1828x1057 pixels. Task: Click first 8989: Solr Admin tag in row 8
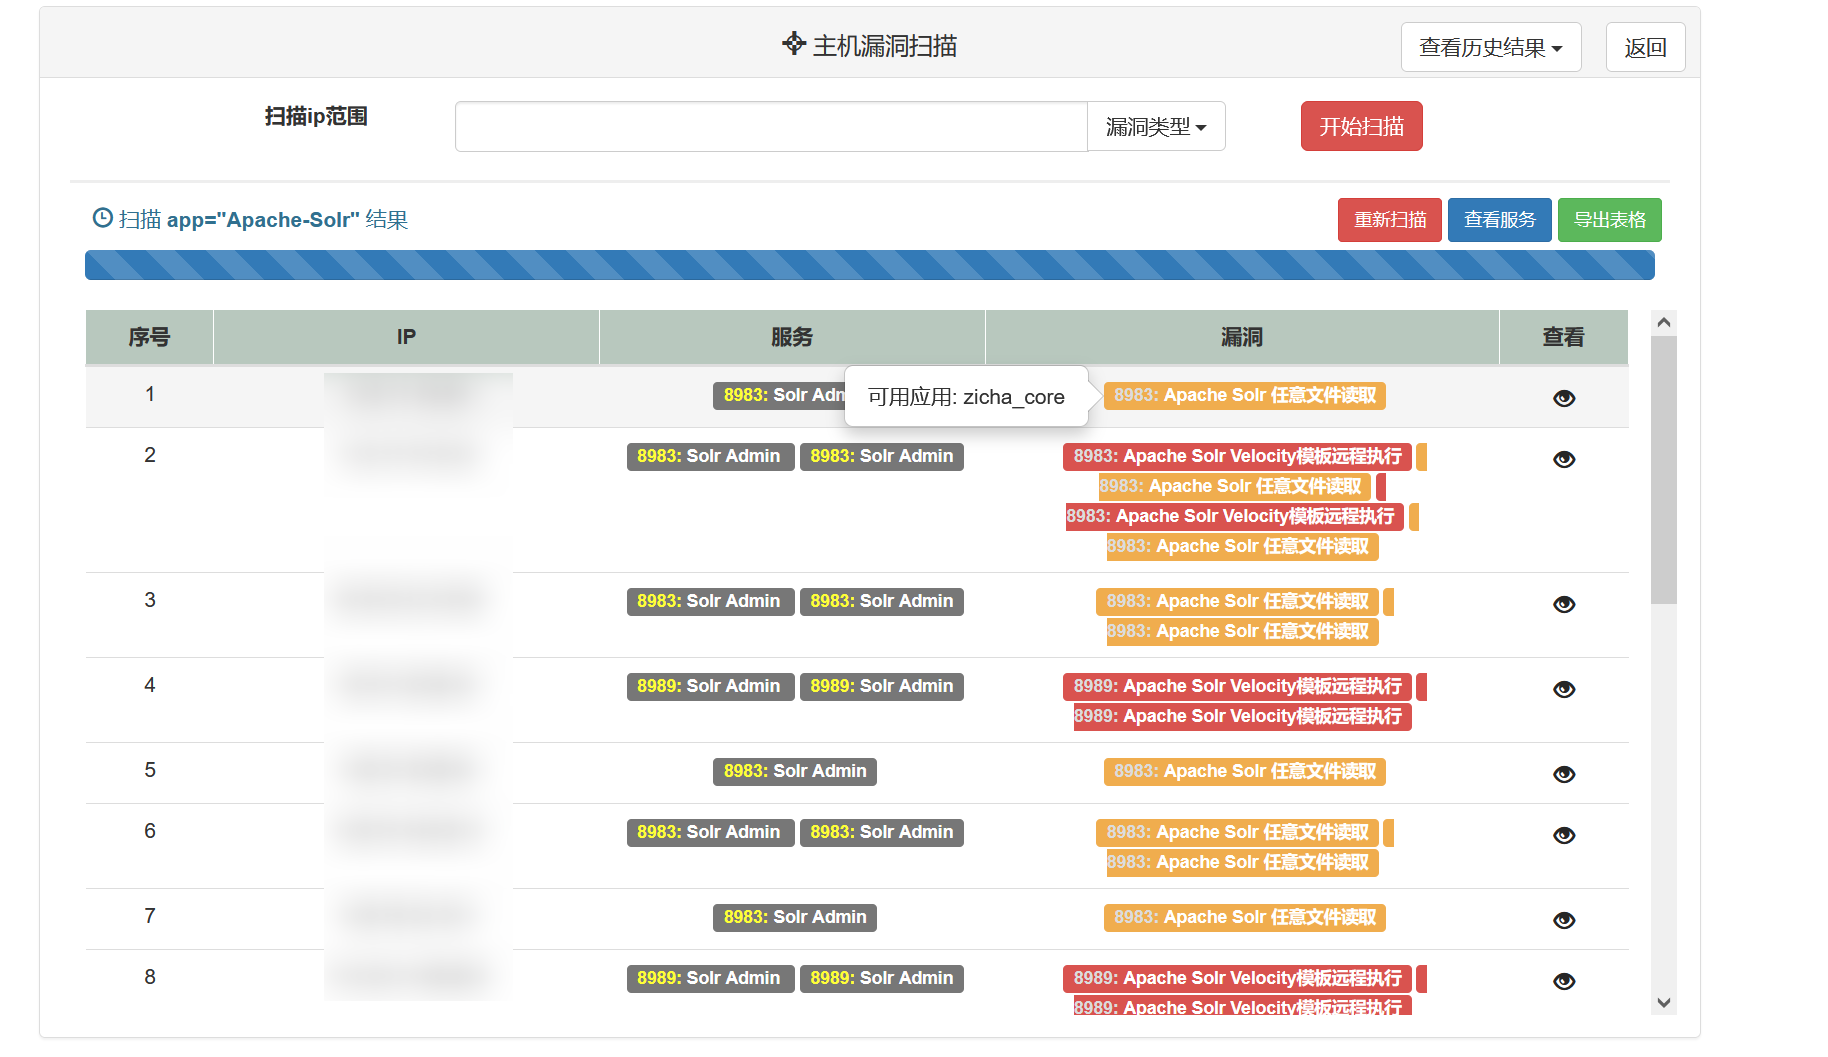click(x=709, y=978)
